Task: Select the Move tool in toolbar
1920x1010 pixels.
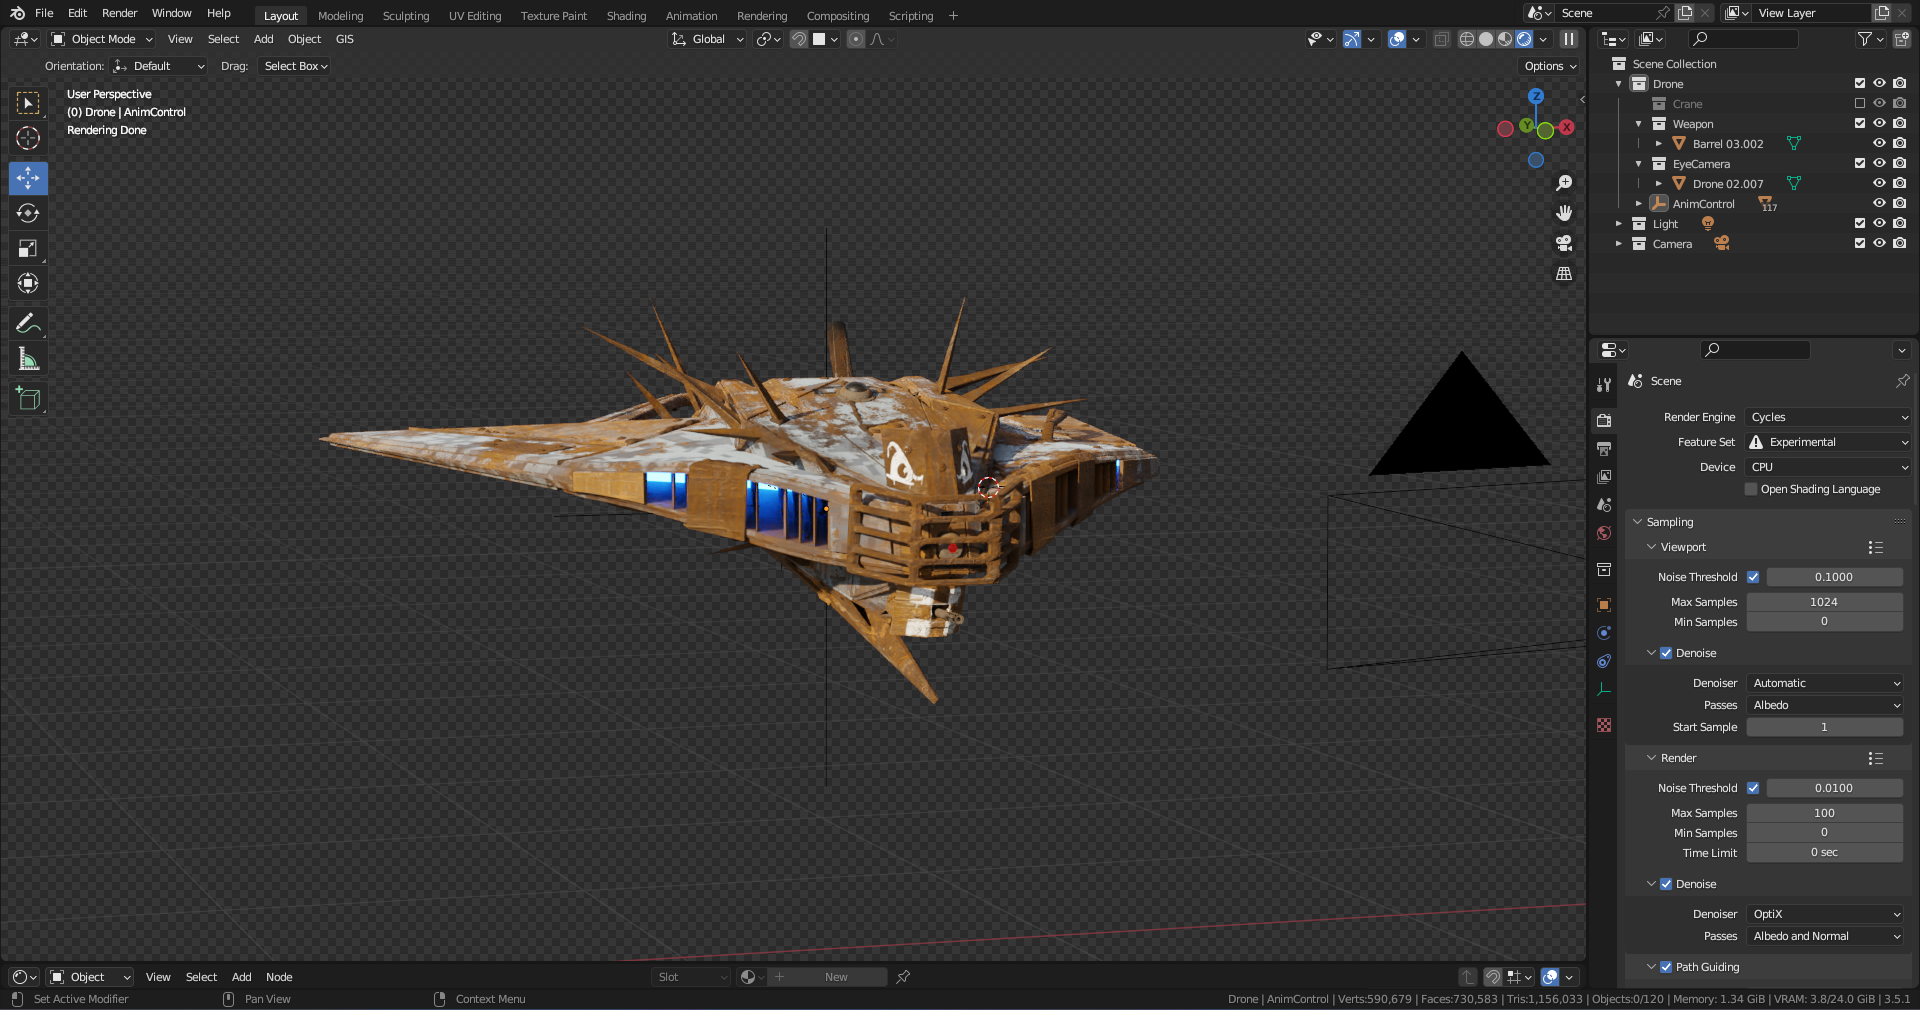Action: [x=28, y=179]
